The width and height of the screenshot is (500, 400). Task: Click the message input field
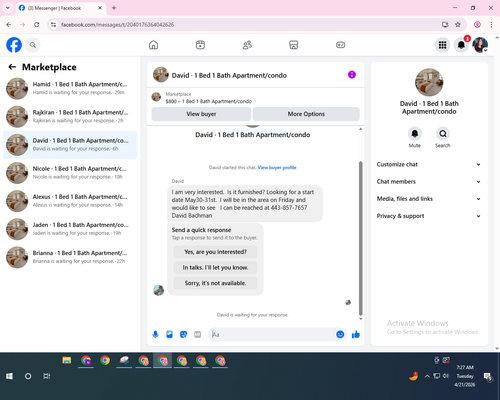click(x=273, y=334)
